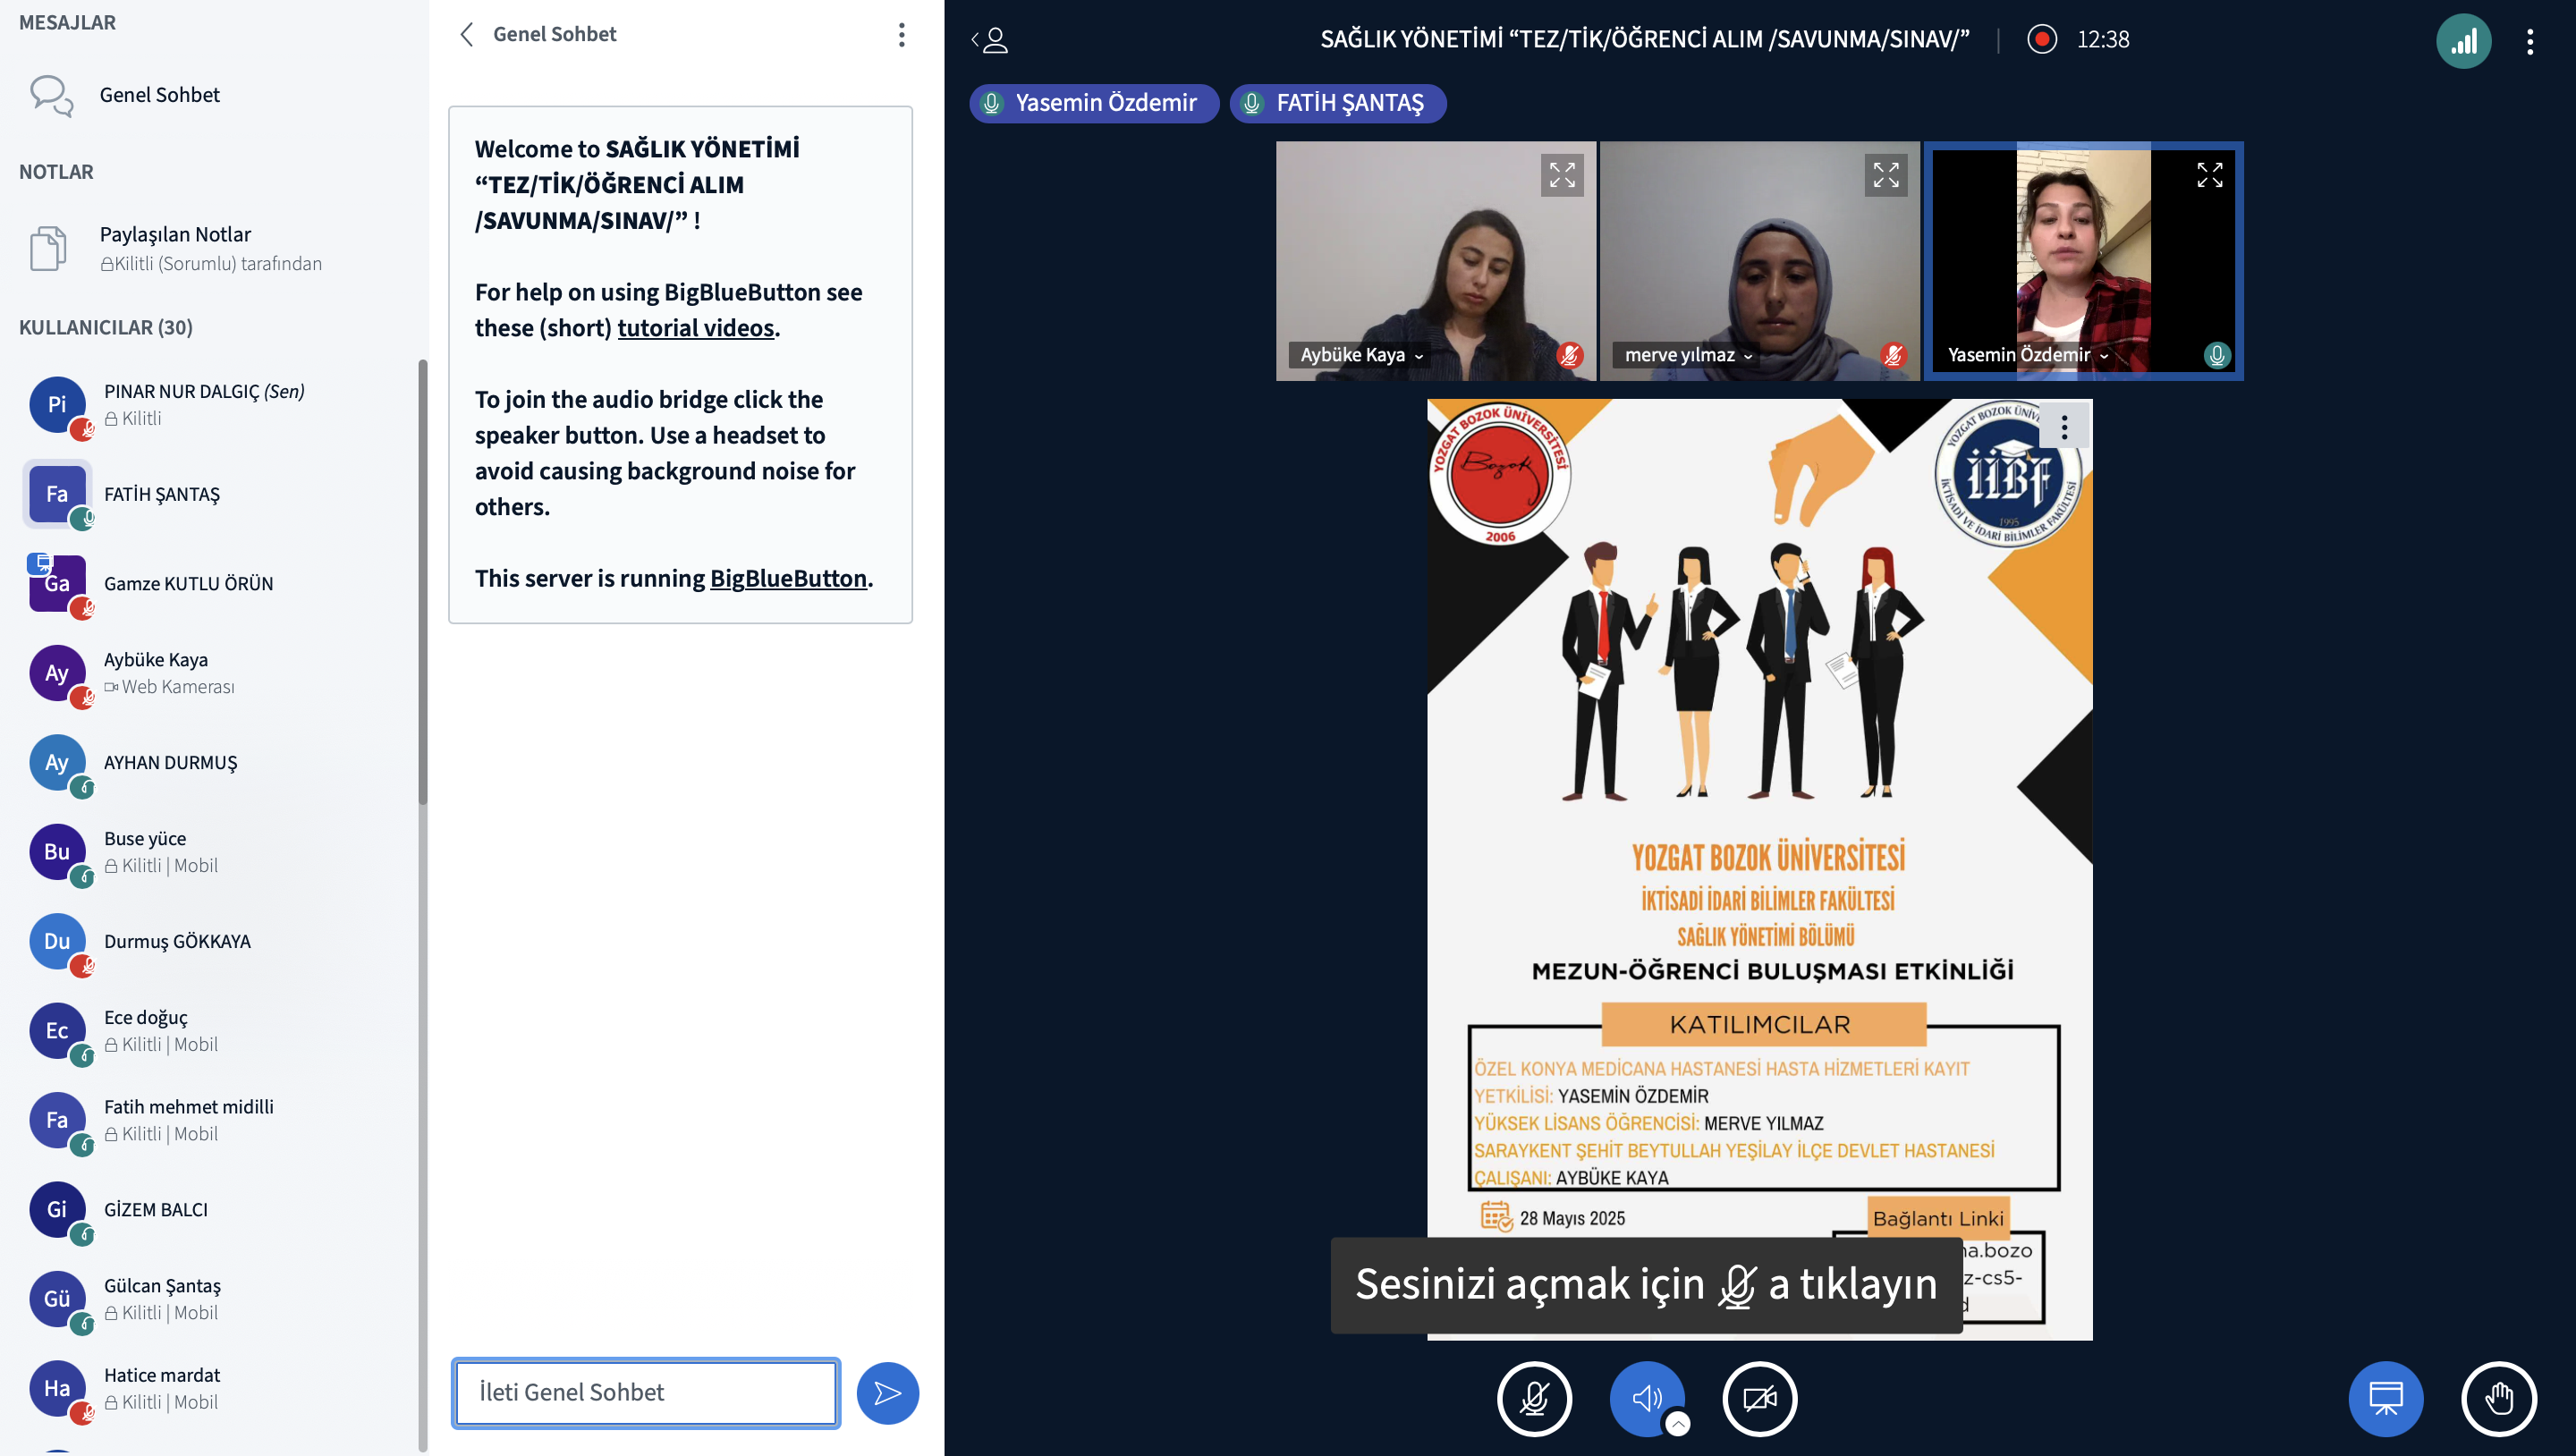Open the Paylaşılan Notlar shared notes

click(210, 248)
